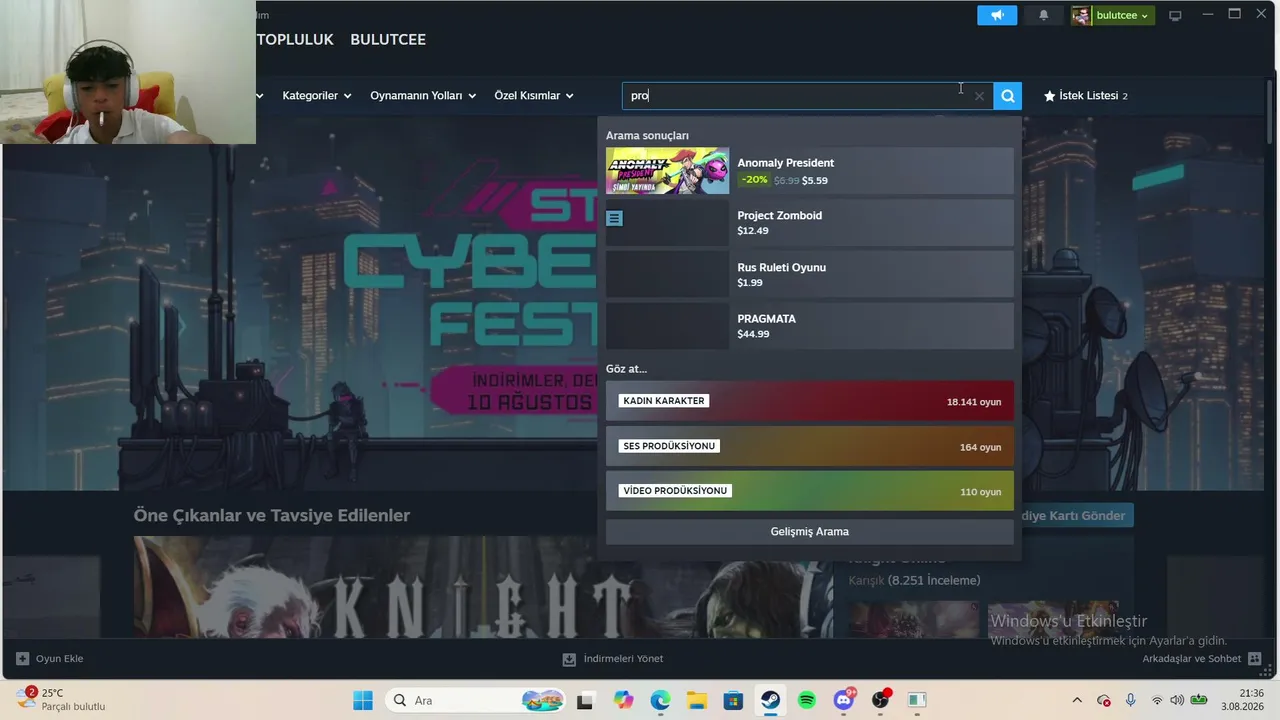Open the weather widget showing 25°C
Viewport: 1280px width, 720px height.
pos(60,700)
